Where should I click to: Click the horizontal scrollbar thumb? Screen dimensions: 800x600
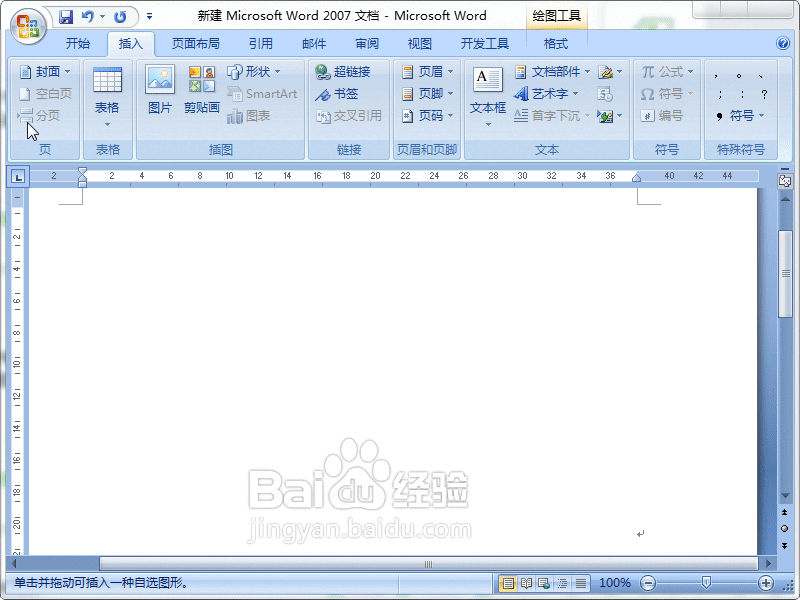[429, 564]
